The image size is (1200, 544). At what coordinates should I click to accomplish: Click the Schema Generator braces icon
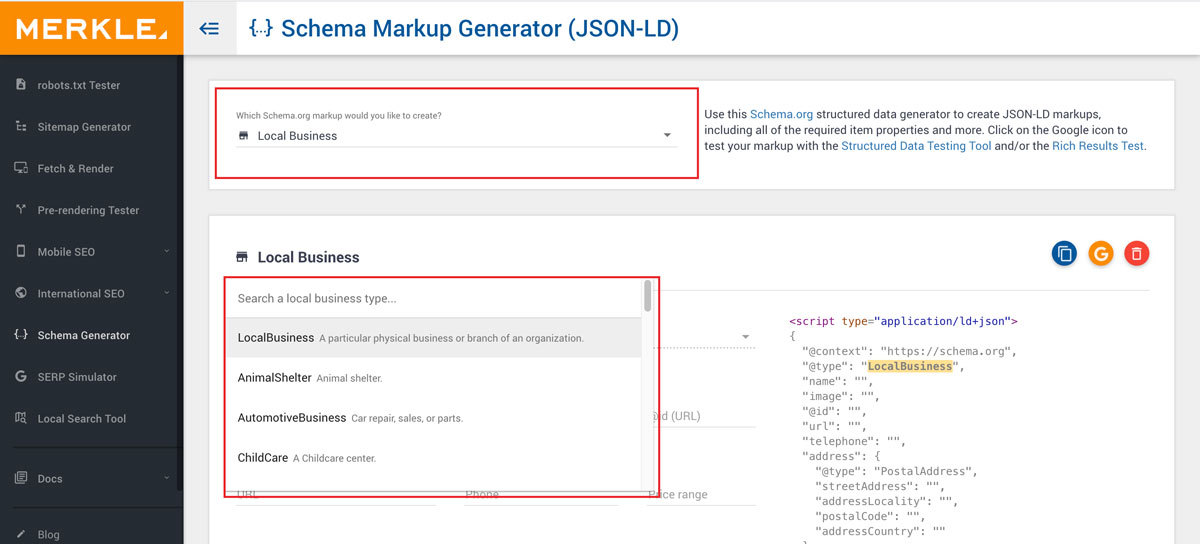point(20,335)
